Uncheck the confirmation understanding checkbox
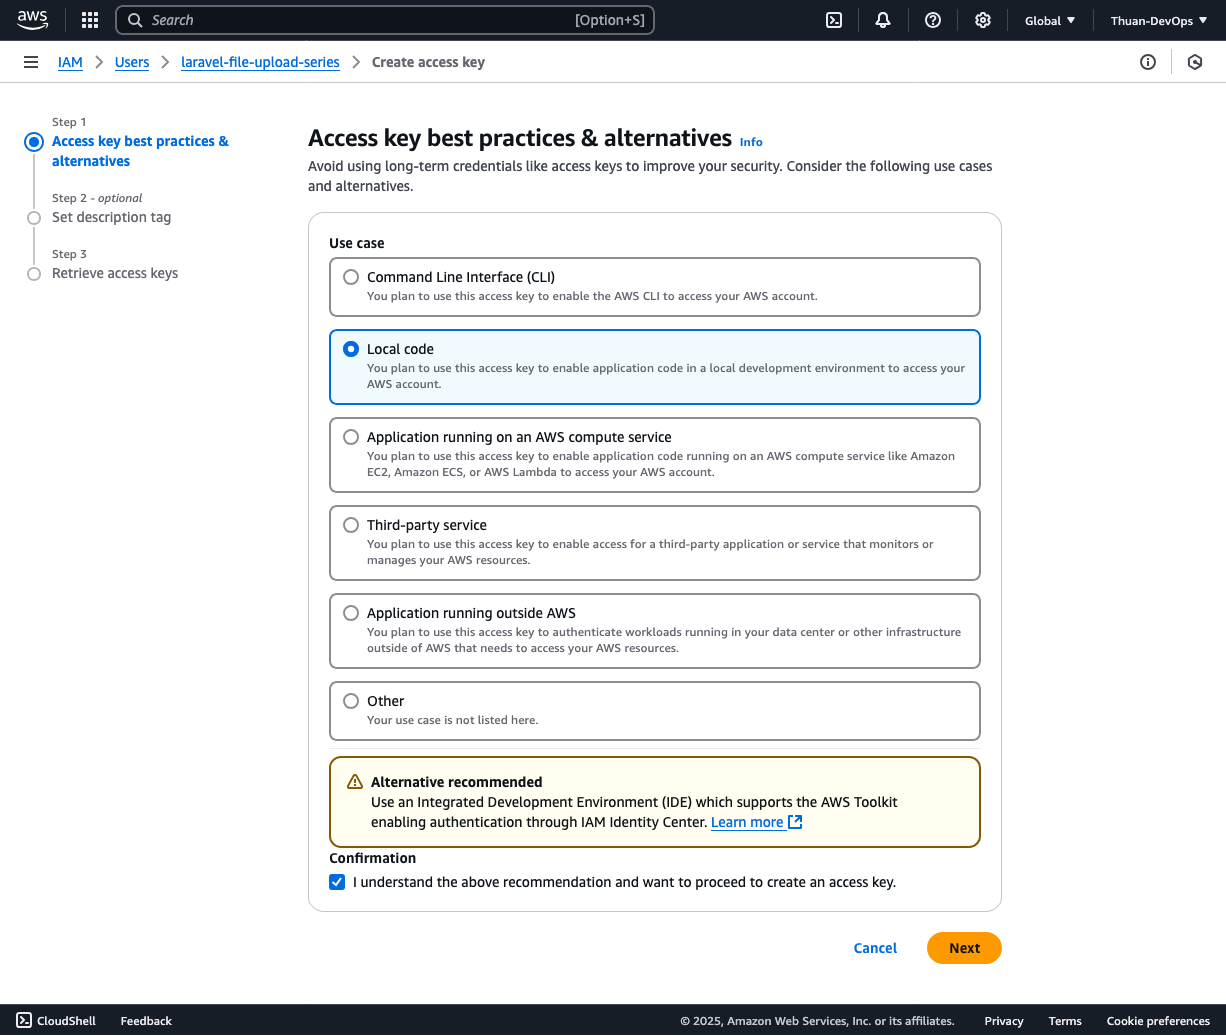 pyautogui.click(x=338, y=882)
